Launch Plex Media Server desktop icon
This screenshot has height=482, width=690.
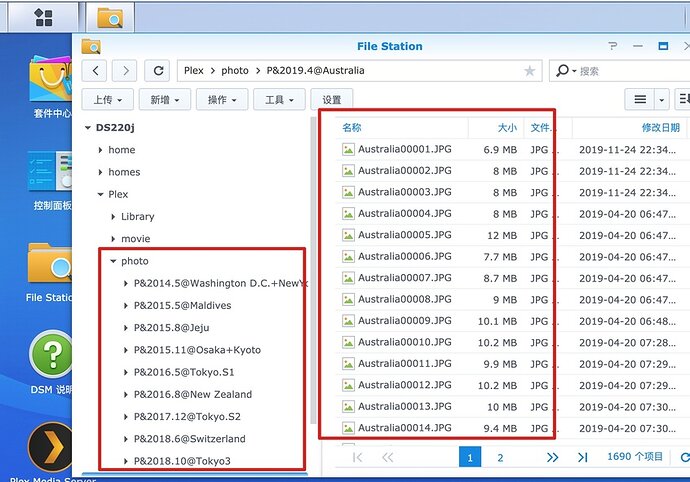click(50, 447)
